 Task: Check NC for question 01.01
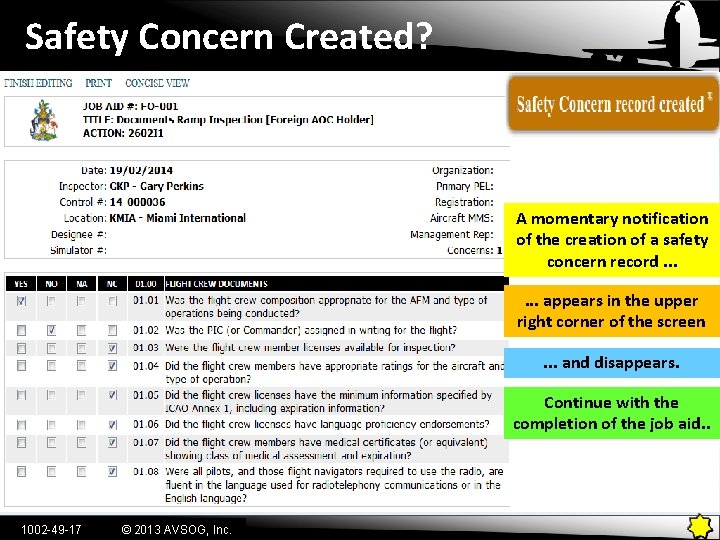click(x=112, y=301)
